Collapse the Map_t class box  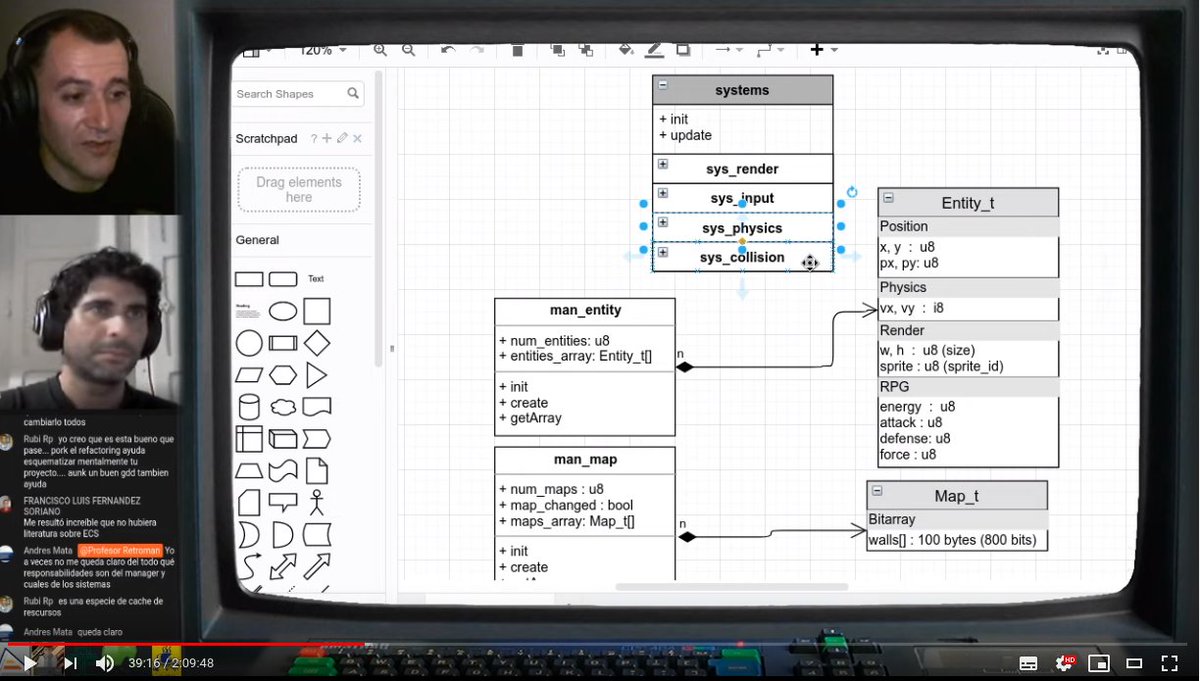pyautogui.click(x=877, y=490)
